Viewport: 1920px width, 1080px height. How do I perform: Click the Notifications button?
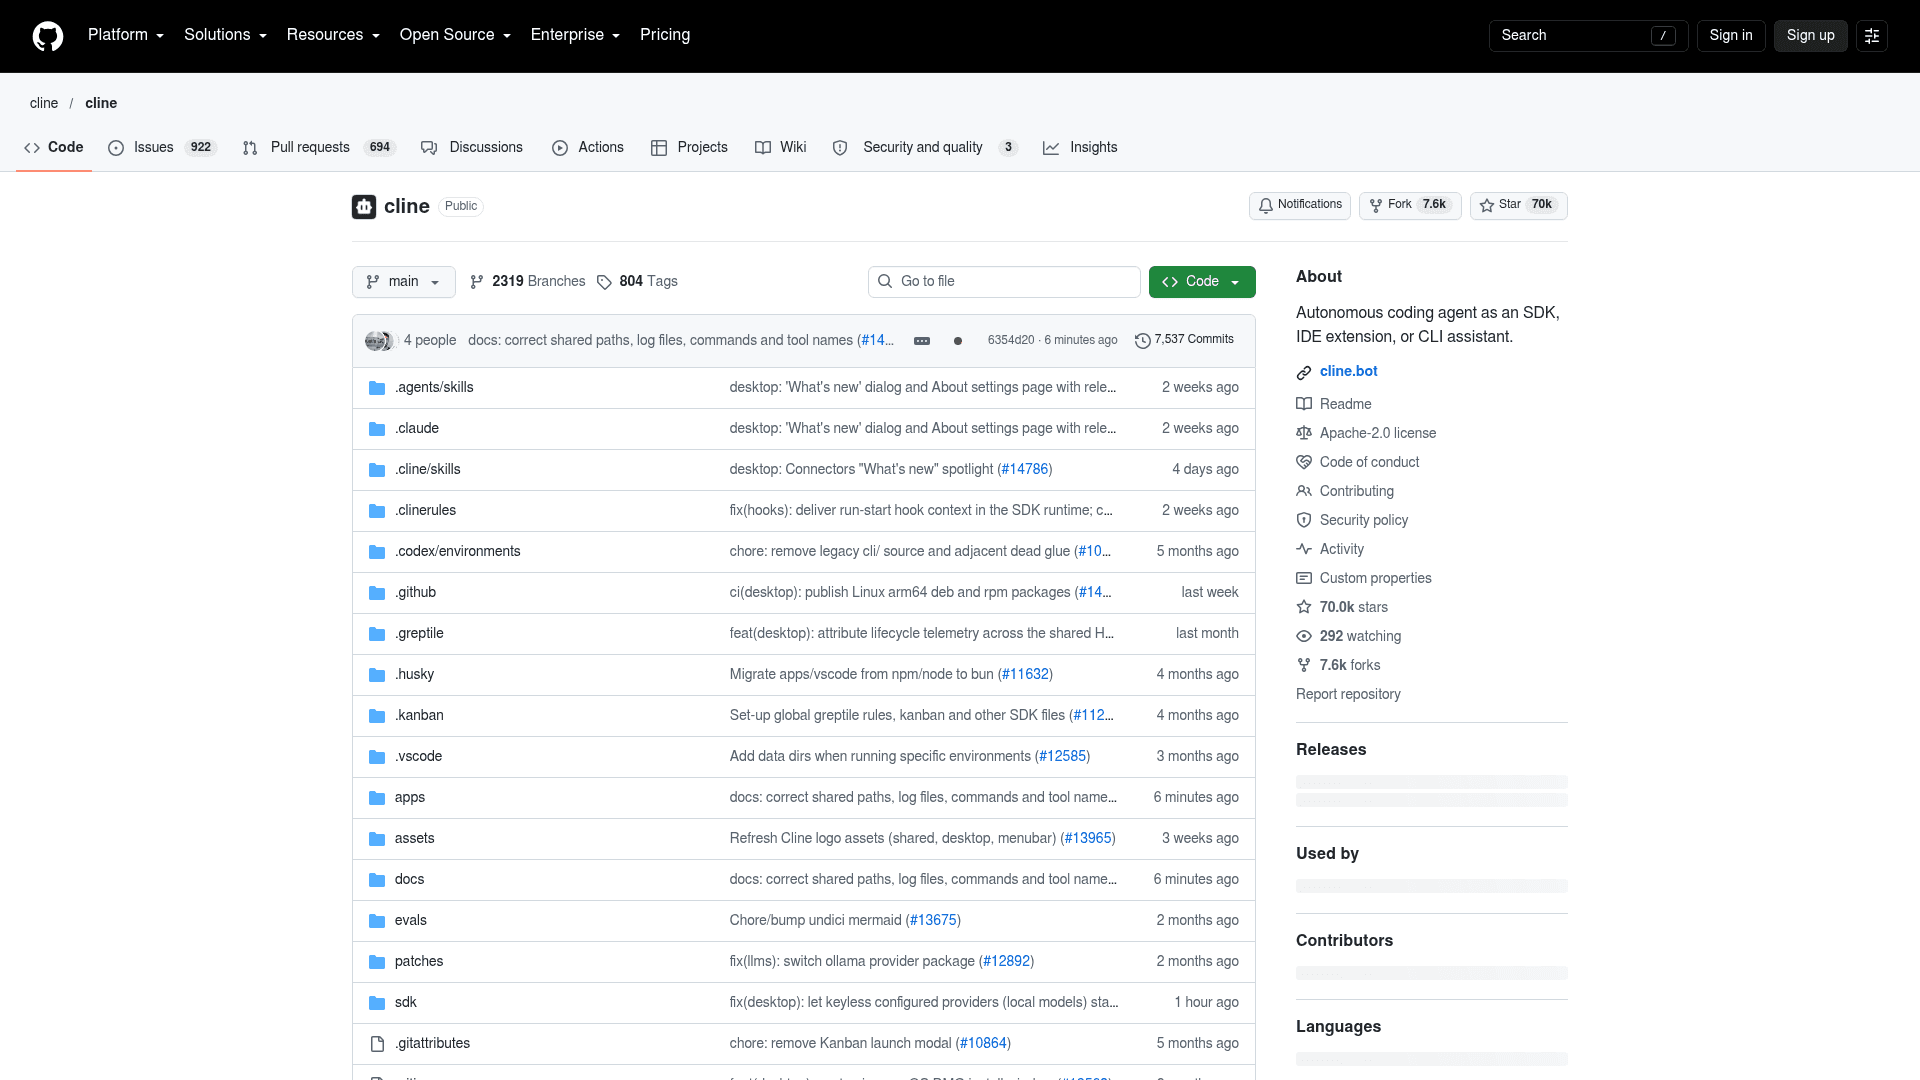click(1299, 206)
